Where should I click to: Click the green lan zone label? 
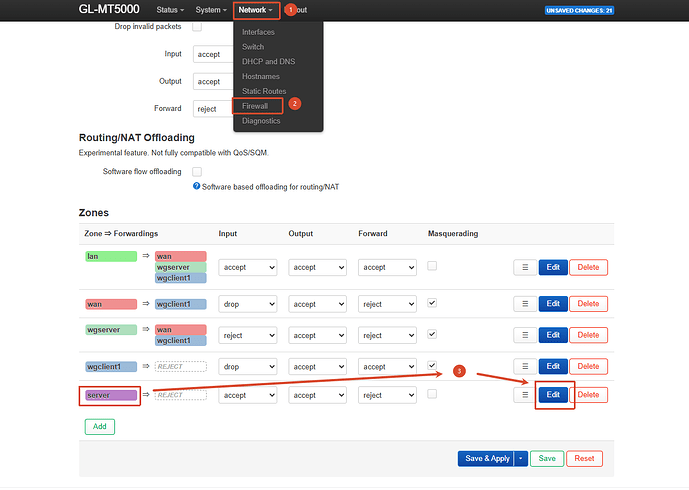pyautogui.click(x=111, y=256)
